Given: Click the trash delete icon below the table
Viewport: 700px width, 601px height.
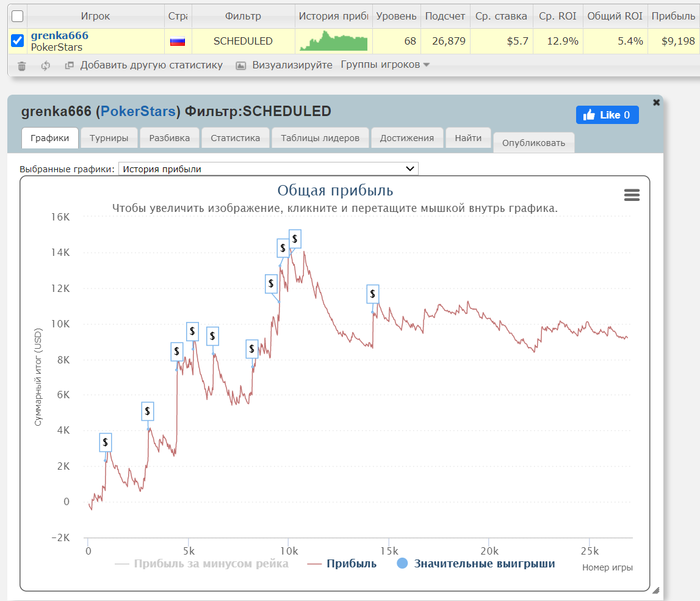Looking at the screenshot, I should [x=21, y=66].
